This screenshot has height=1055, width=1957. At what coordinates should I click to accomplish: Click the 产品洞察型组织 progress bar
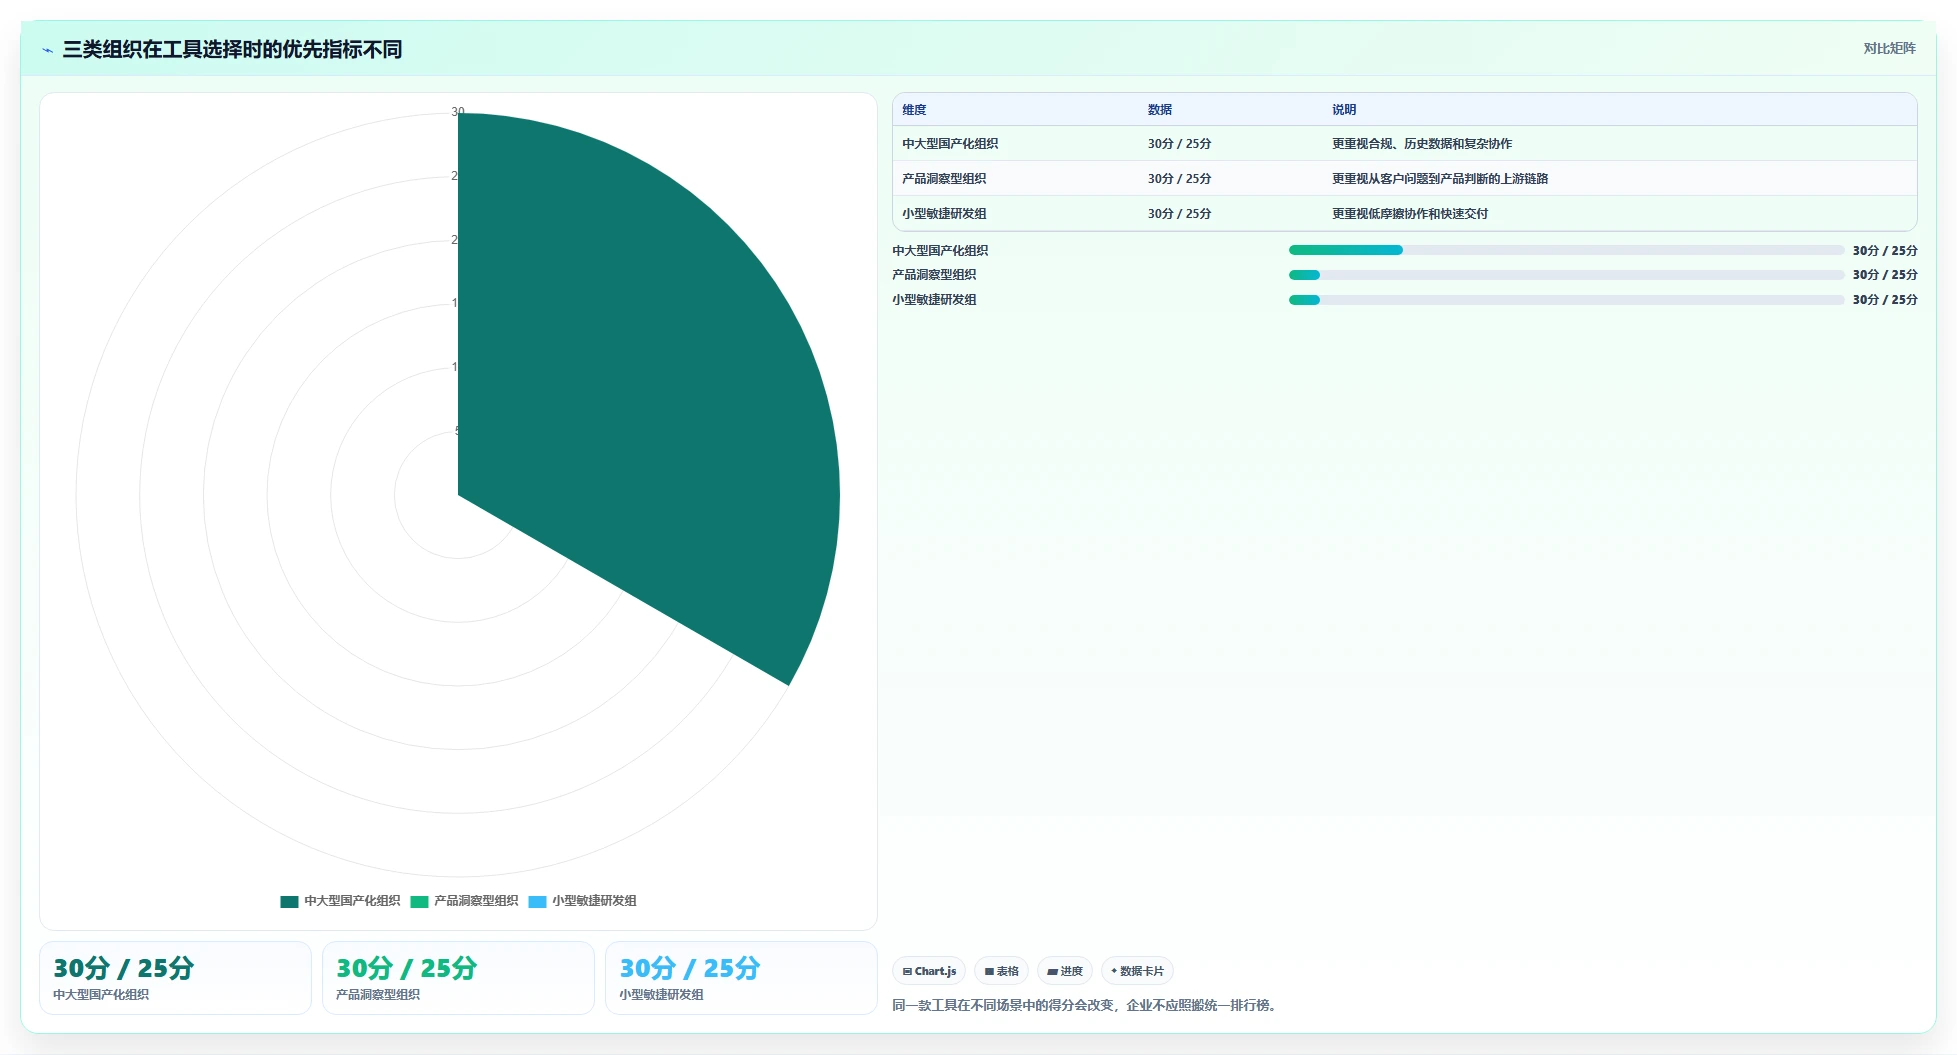(x=1566, y=275)
